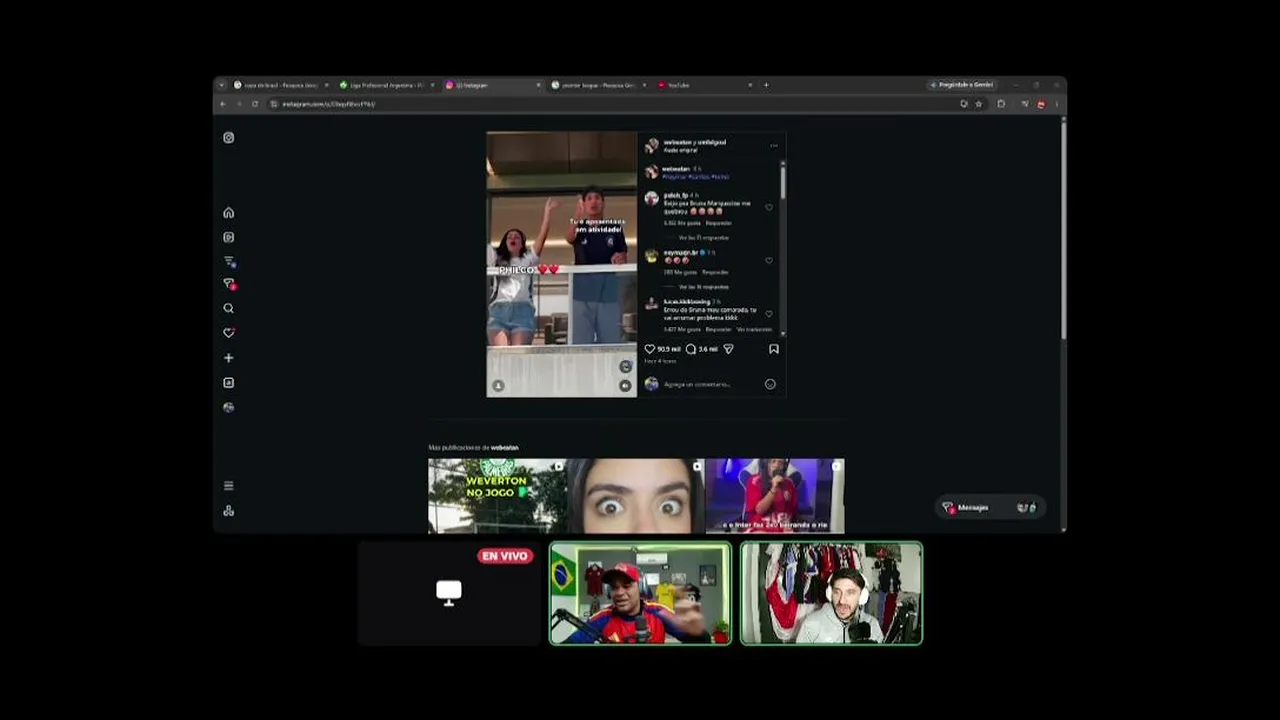Open the Instagram logo home link
Screen dimensions: 1280x720
click(229, 137)
